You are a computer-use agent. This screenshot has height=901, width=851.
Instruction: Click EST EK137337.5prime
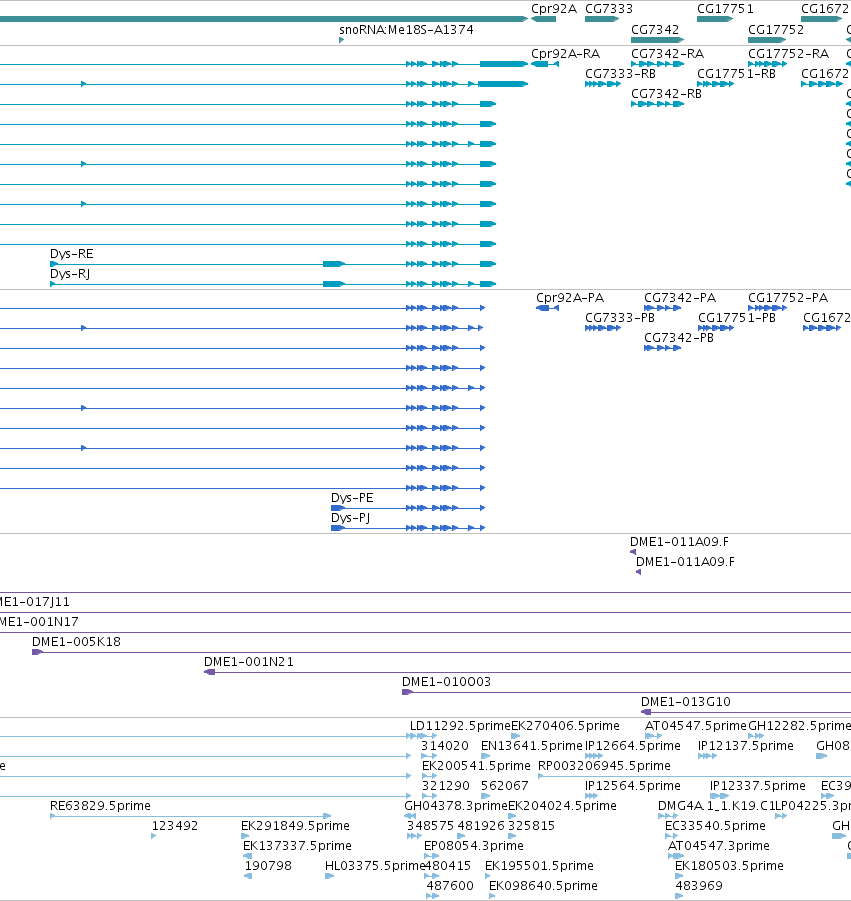pyautogui.click(x=247, y=856)
